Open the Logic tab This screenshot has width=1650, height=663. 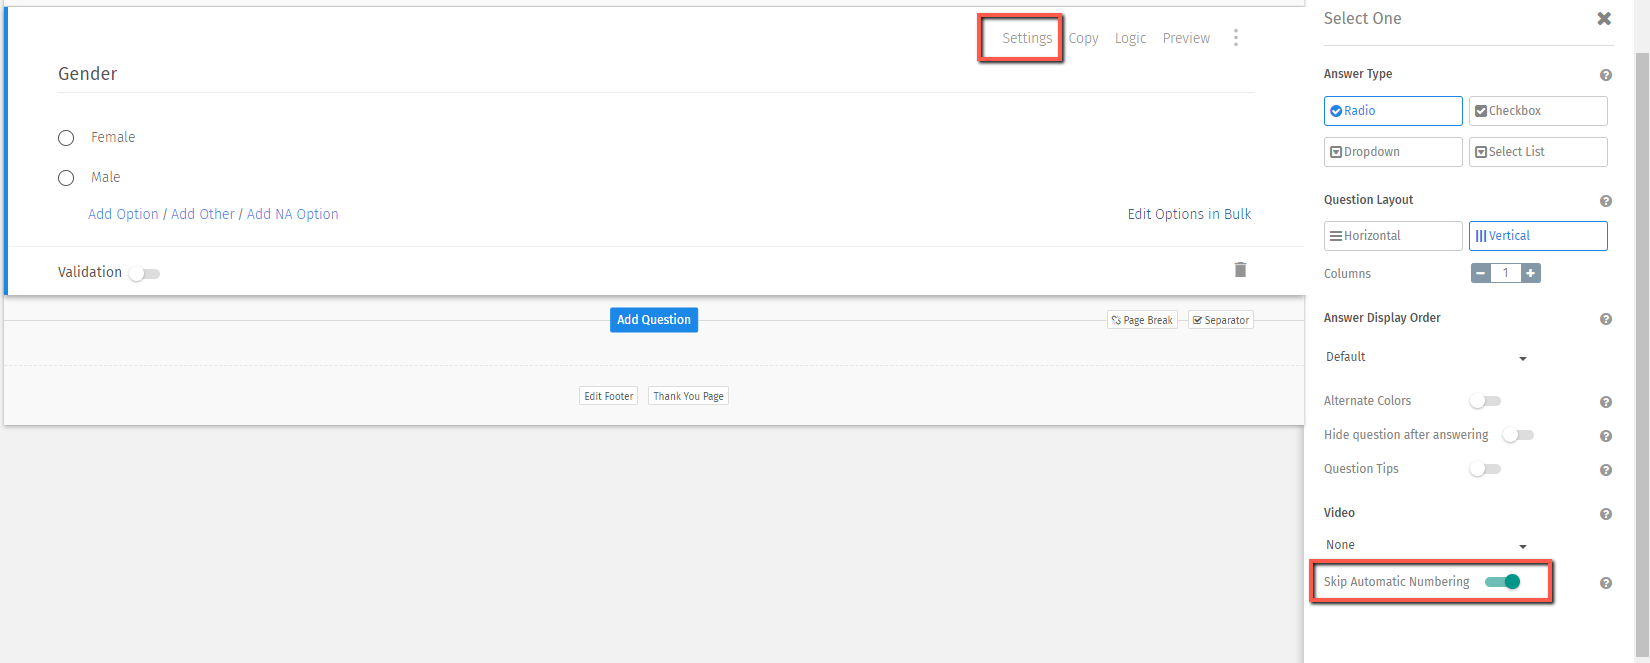tap(1130, 38)
